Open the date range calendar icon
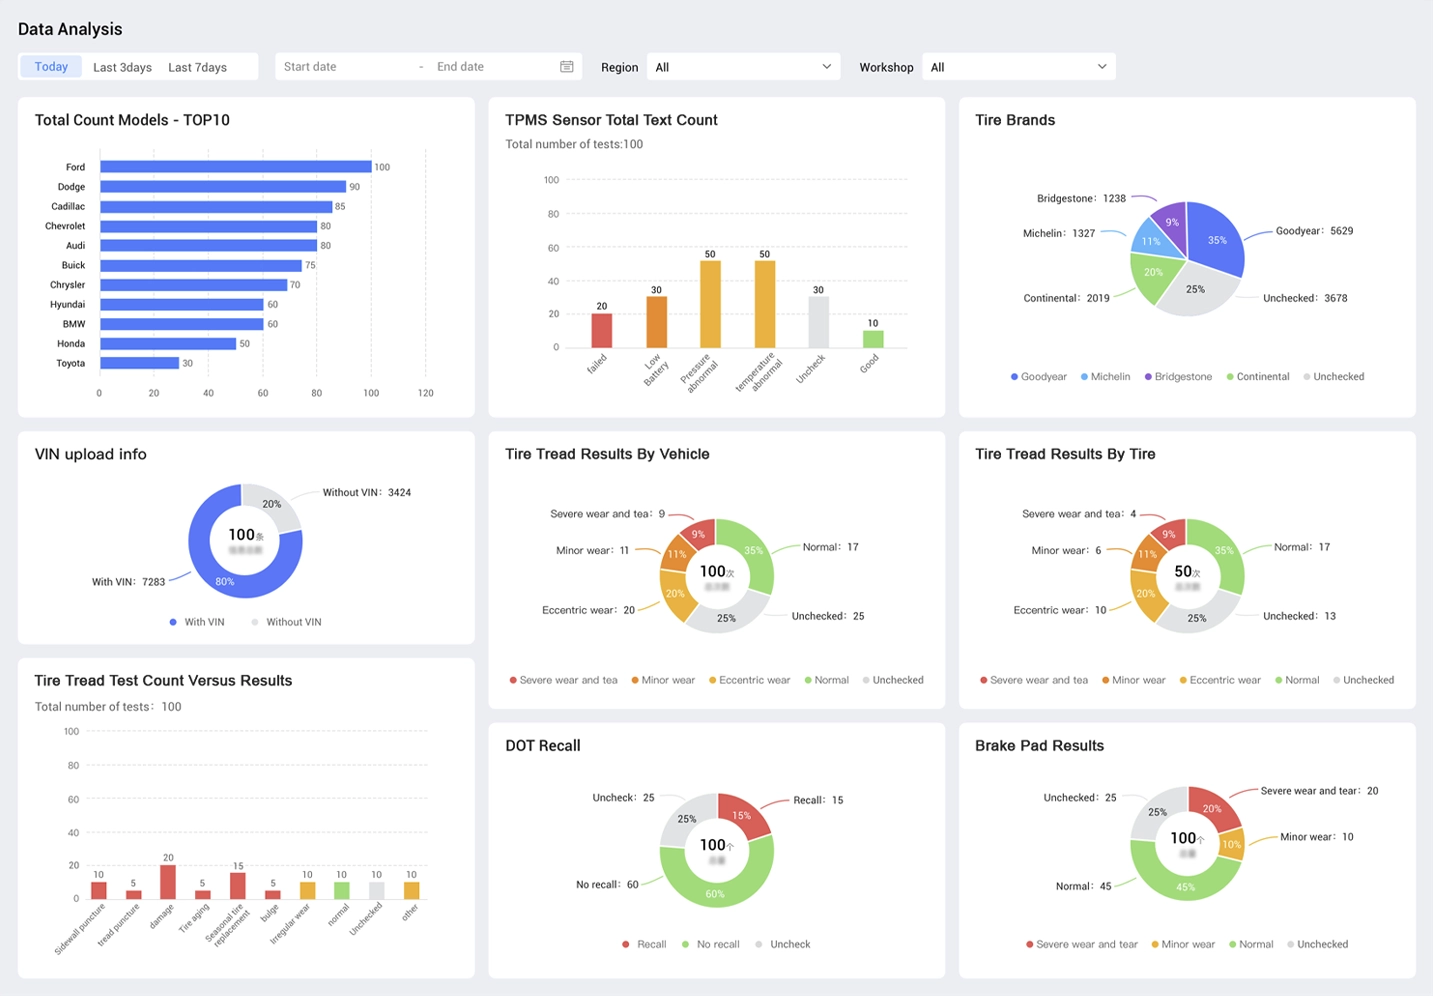Image resolution: width=1433 pixels, height=996 pixels. click(x=567, y=67)
